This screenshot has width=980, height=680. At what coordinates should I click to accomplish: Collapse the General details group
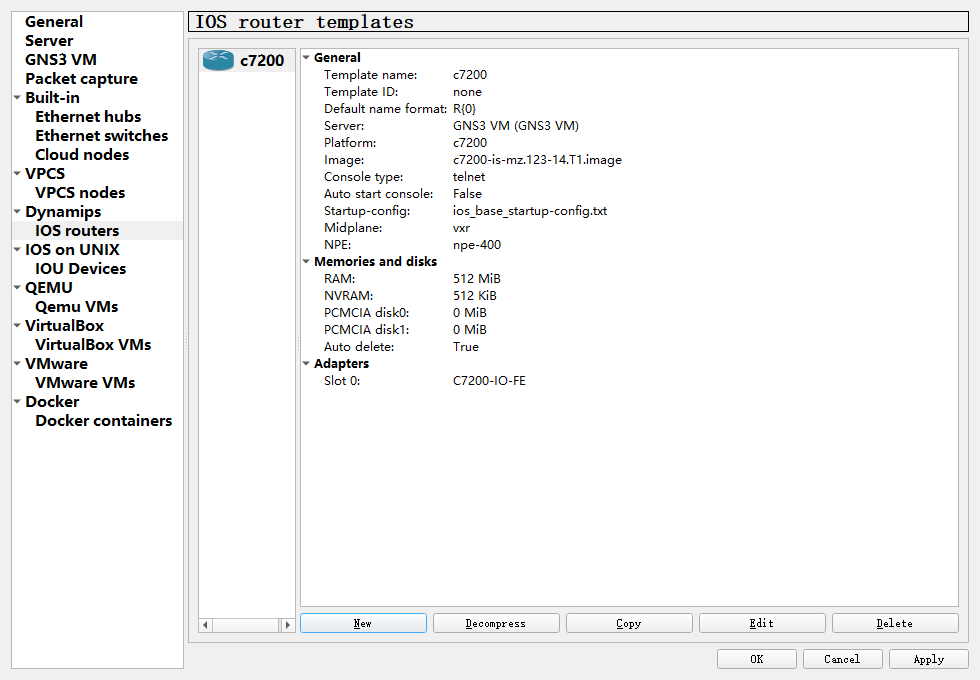click(x=306, y=58)
